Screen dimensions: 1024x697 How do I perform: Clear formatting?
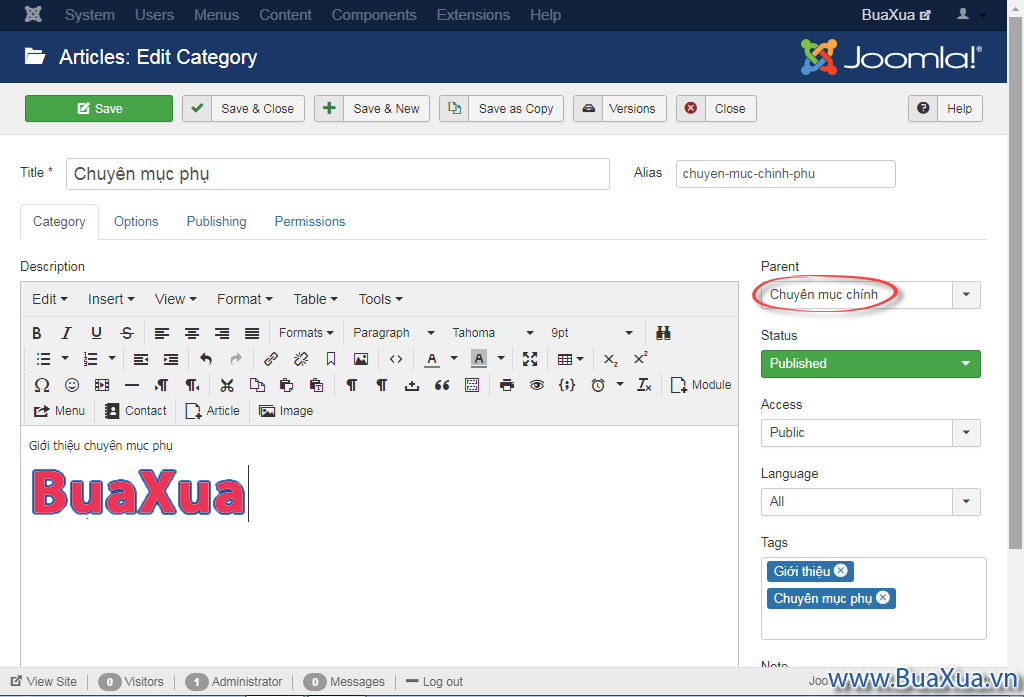(x=644, y=385)
